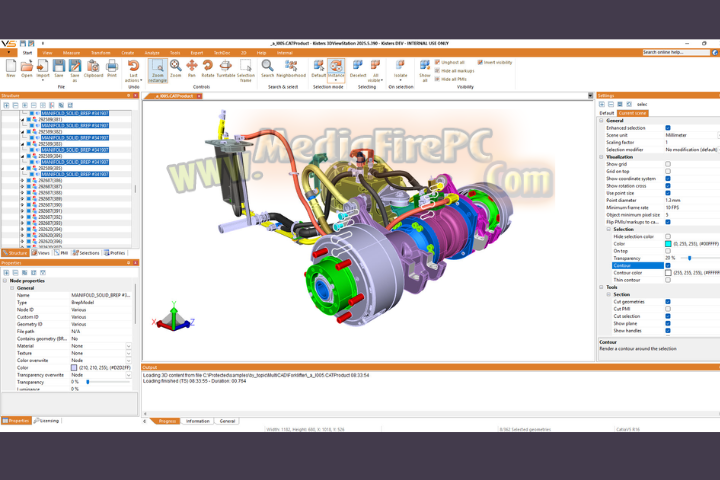Select the Selection frame tool
The width and height of the screenshot is (720, 480).
click(x=246, y=66)
